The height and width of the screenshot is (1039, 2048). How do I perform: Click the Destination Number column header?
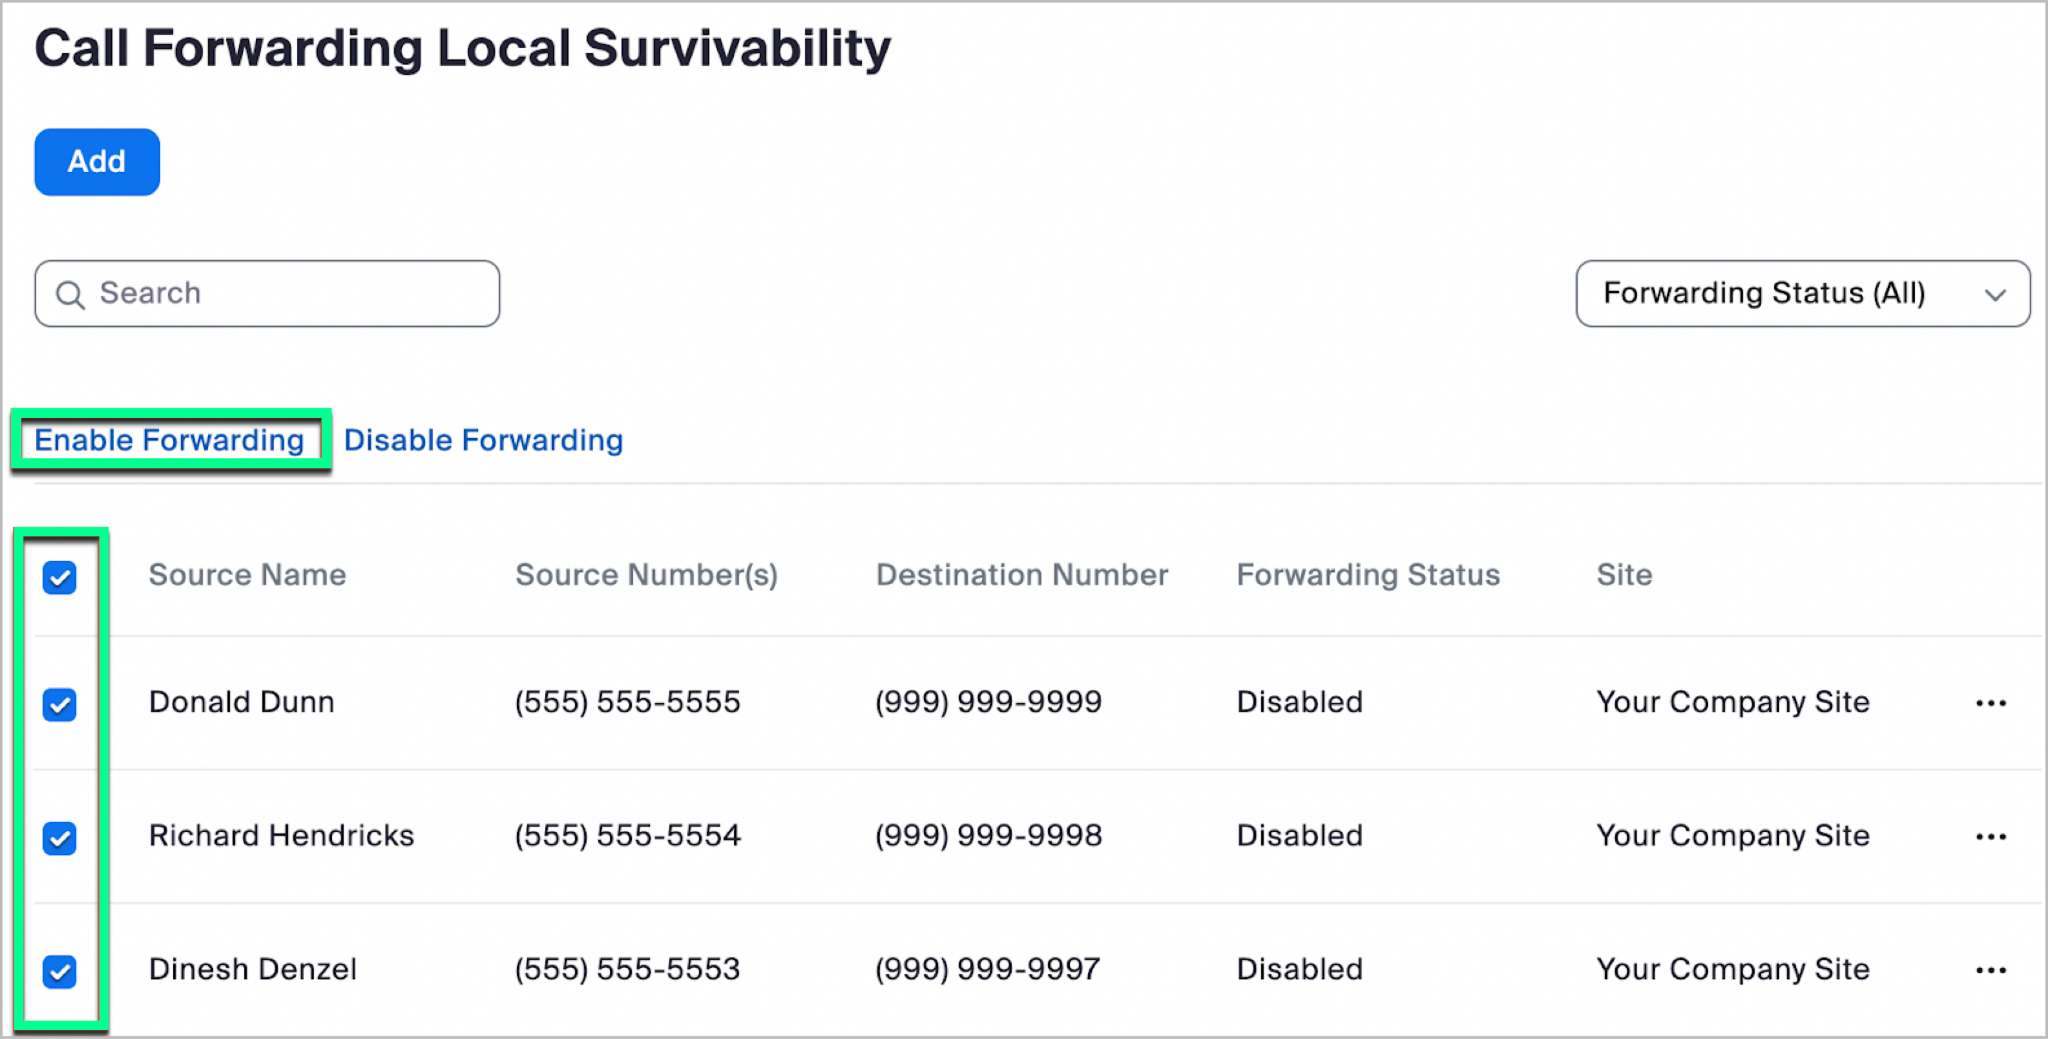[x=1022, y=575]
